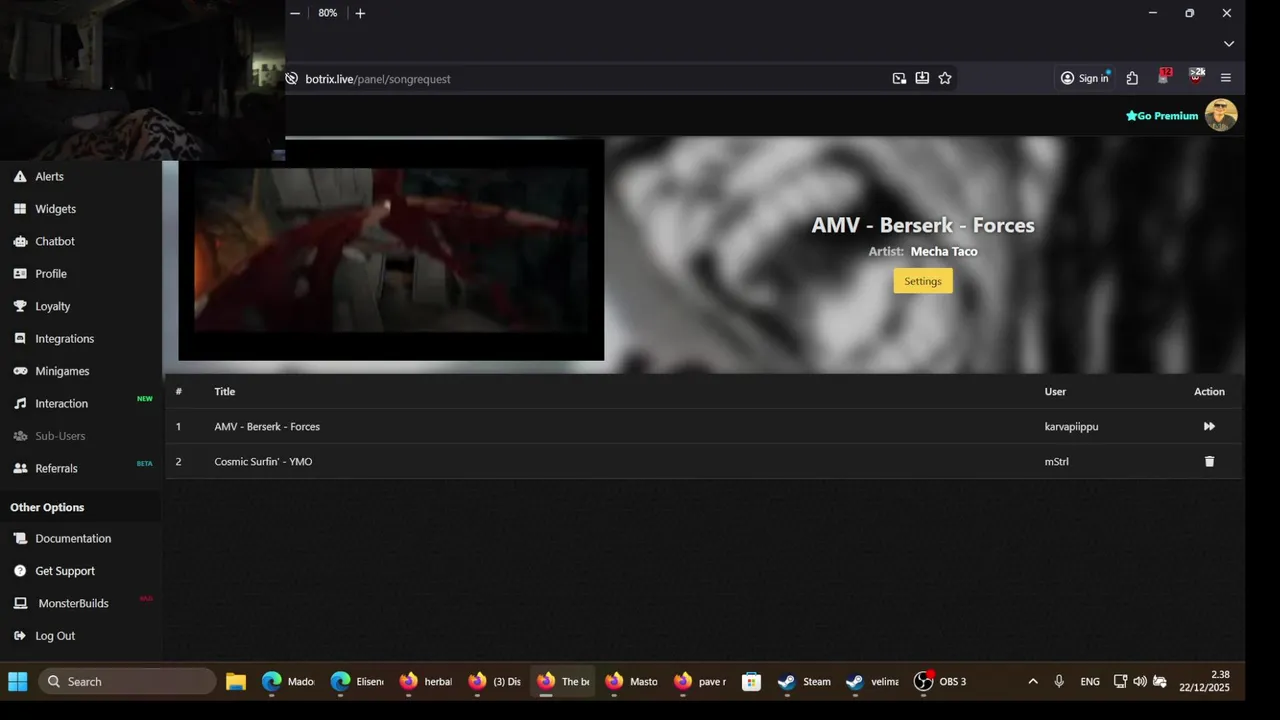Screen dimensions: 1280x720
Task: Click Go Premium
Action: pos(1162,116)
